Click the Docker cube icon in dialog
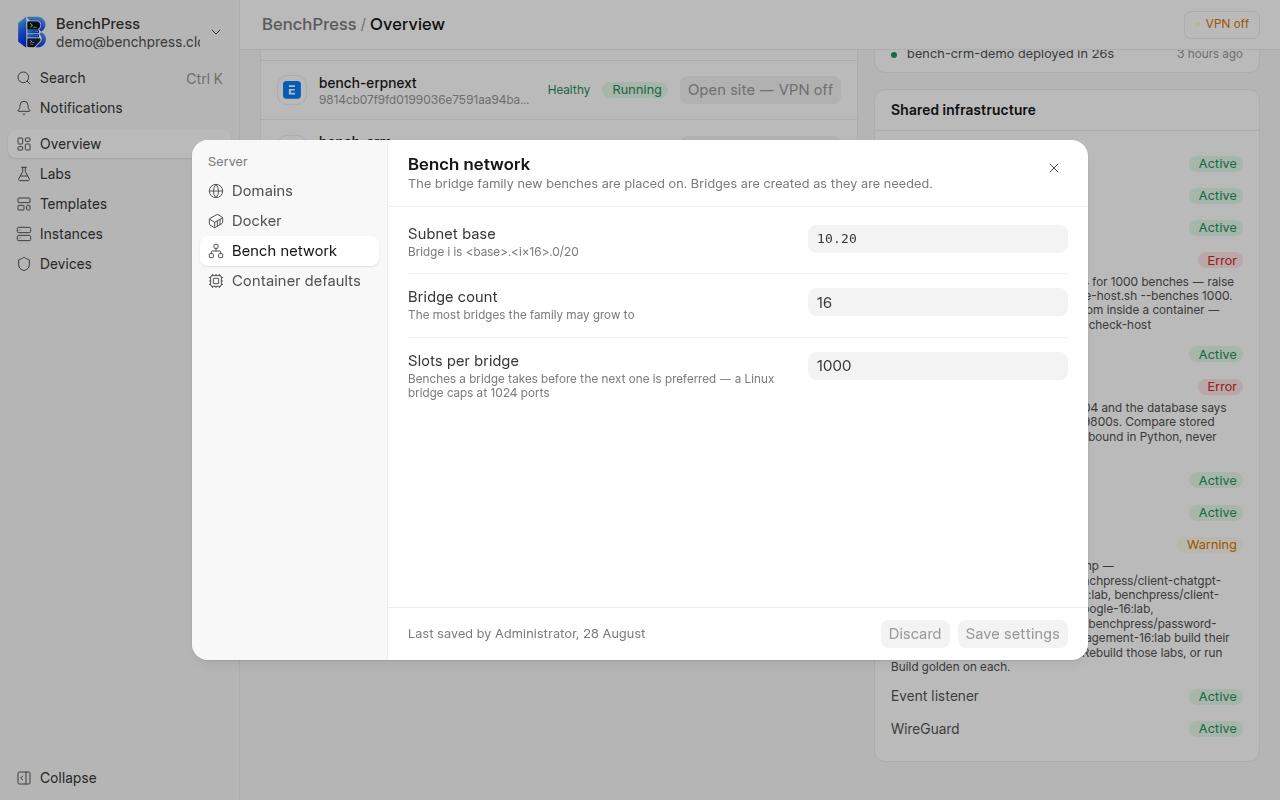Screen dimensions: 1280x800 [216, 221]
